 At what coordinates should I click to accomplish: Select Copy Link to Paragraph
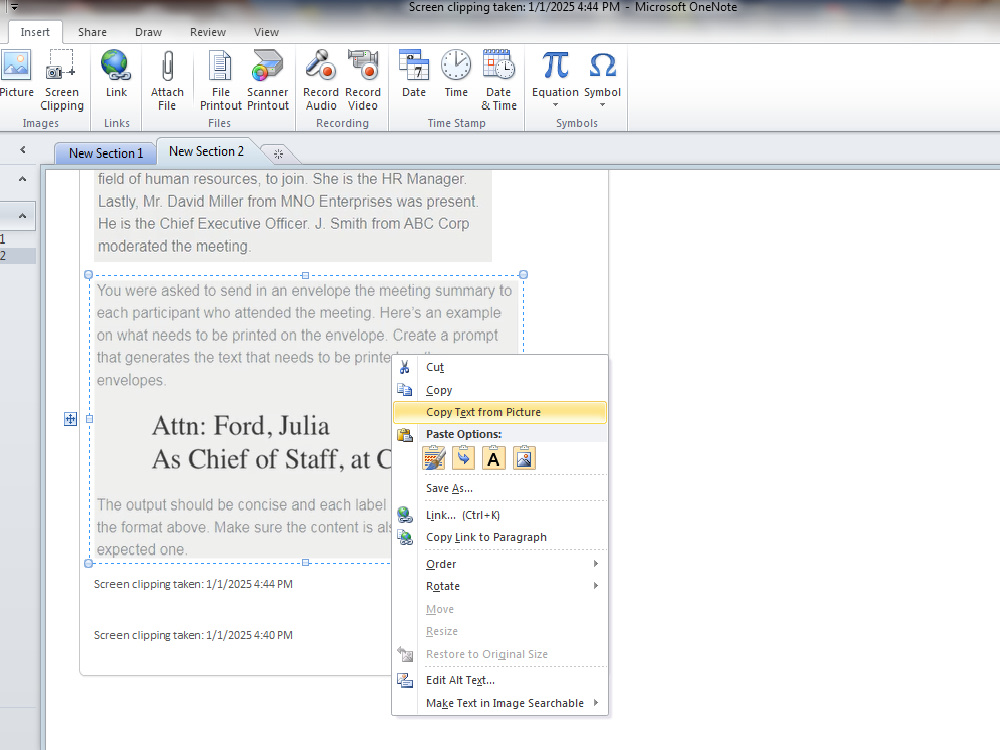coord(499,537)
